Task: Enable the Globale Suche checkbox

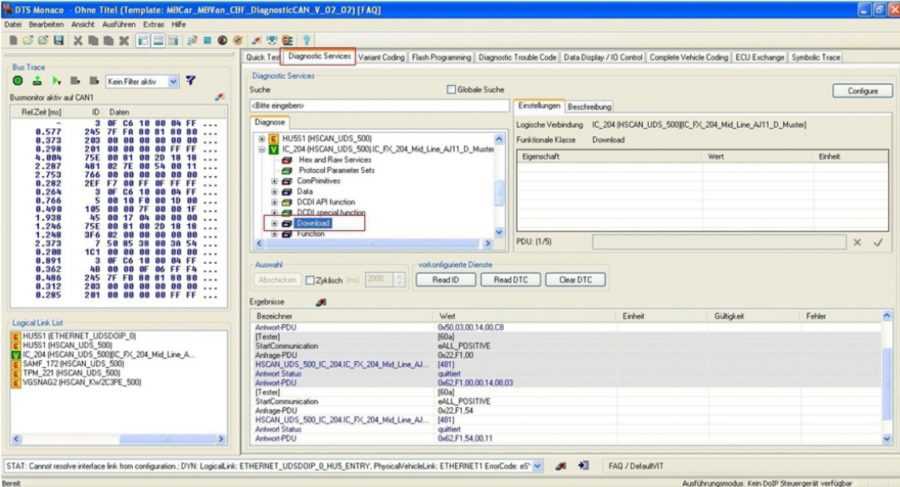Action: click(x=451, y=90)
